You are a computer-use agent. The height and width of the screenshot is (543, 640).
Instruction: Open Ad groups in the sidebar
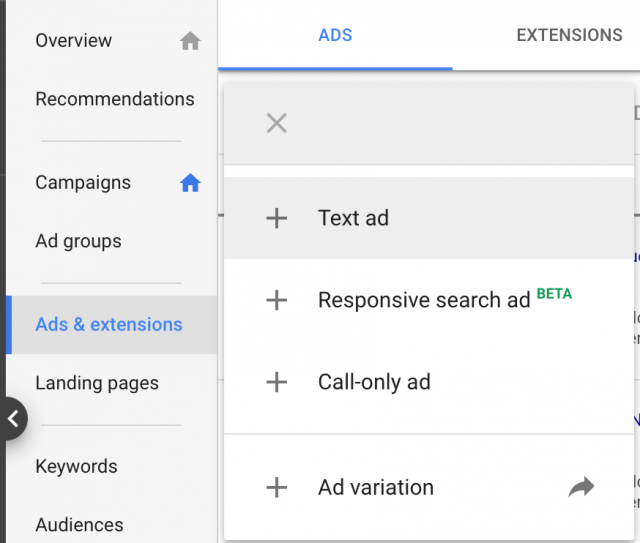tap(78, 241)
